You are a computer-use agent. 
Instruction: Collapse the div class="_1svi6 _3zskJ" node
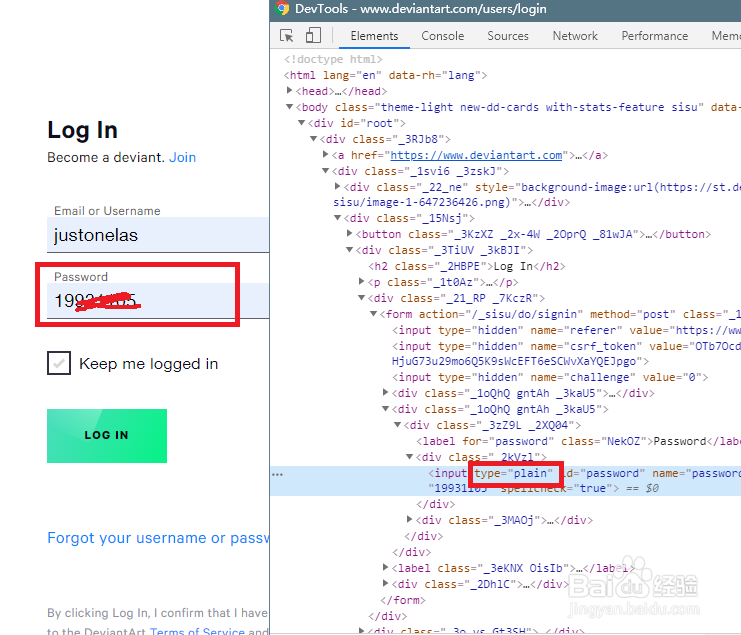(325, 171)
